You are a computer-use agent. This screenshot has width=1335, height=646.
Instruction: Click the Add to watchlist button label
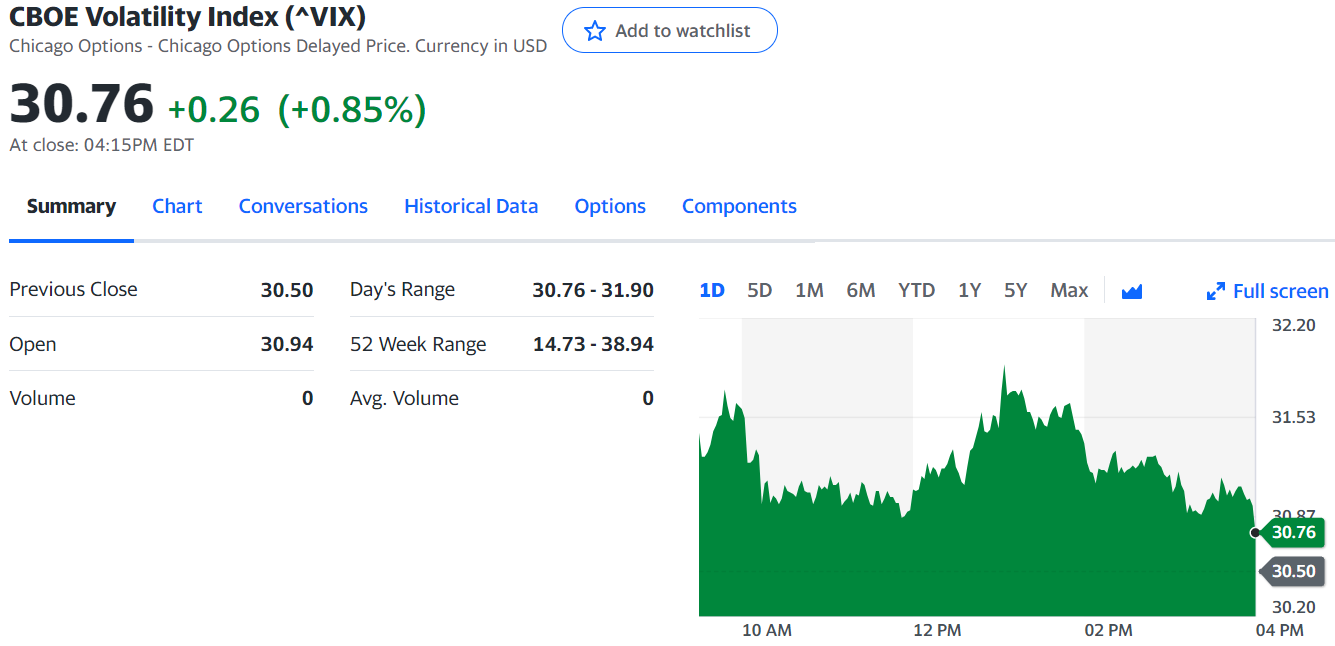click(x=683, y=31)
